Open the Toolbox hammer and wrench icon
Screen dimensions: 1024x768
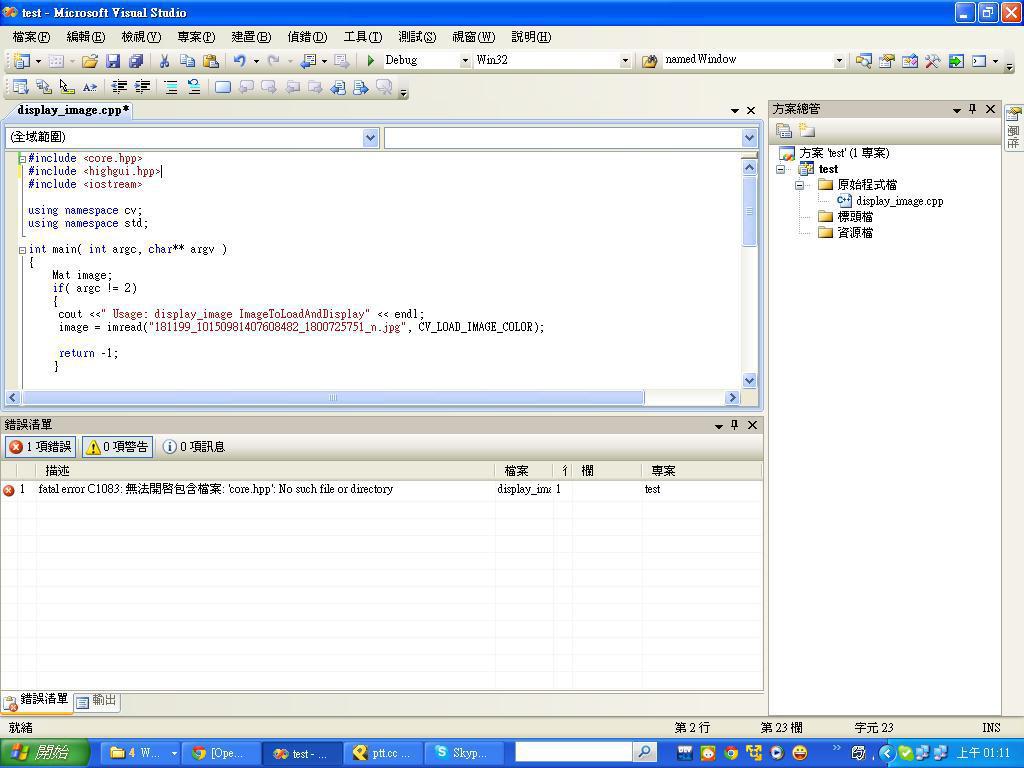pos(932,61)
